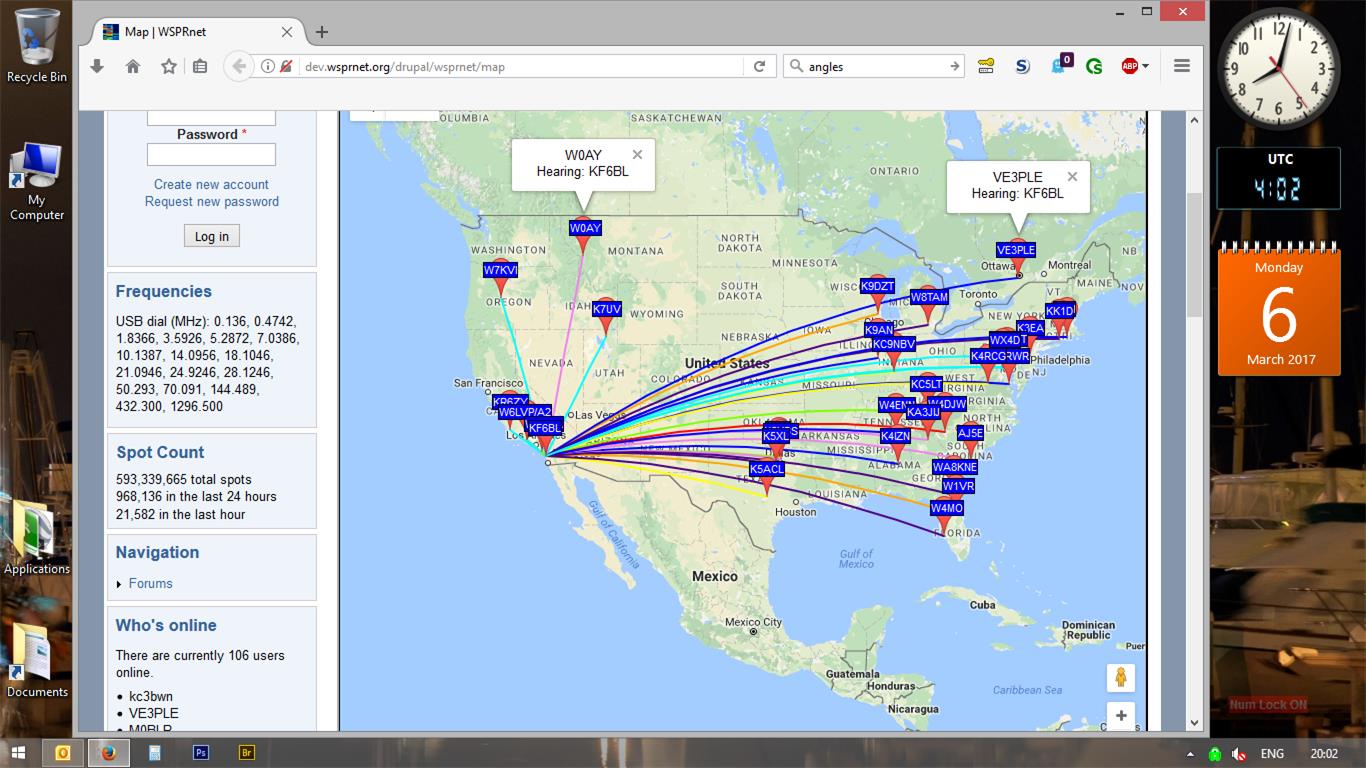Go to the browser home page icon

click(x=133, y=66)
